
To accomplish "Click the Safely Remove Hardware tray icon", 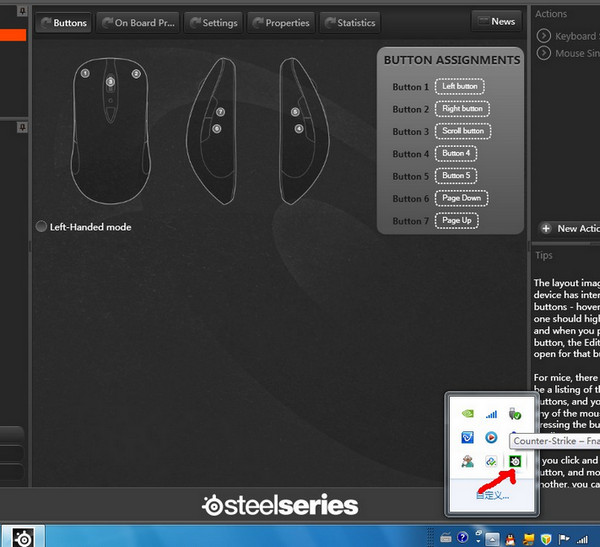I will [x=516, y=413].
